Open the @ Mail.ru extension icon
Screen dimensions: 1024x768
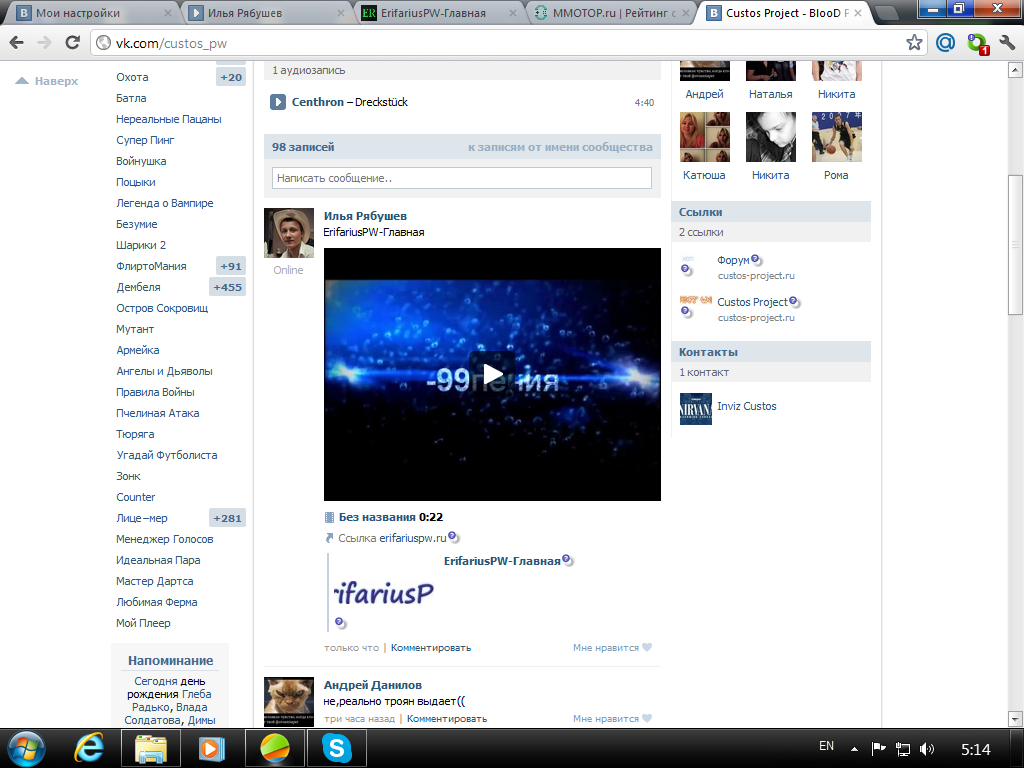pyautogui.click(x=945, y=43)
